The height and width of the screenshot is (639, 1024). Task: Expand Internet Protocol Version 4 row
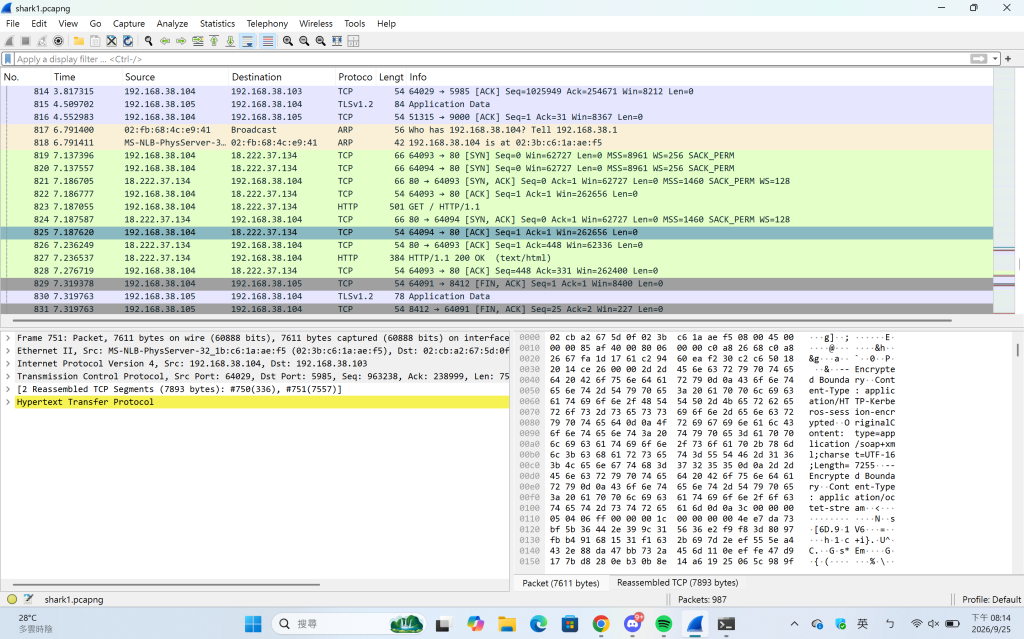tap(8, 364)
